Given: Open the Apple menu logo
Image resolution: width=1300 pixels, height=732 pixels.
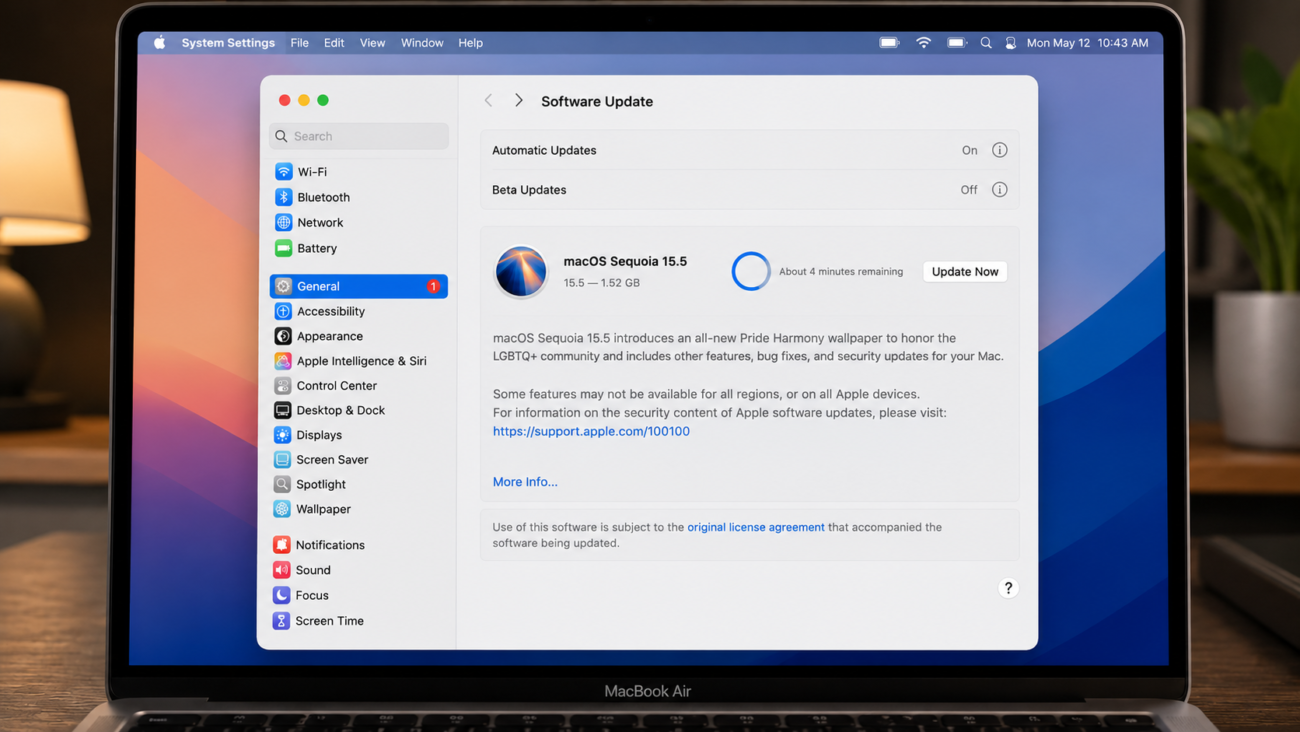Looking at the screenshot, I should coord(159,43).
